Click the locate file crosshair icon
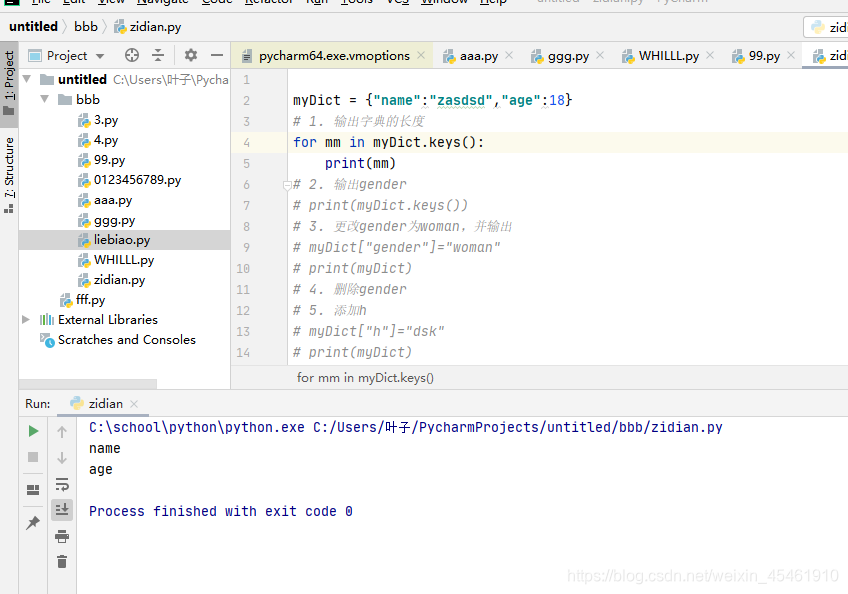The height and width of the screenshot is (594, 848). click(x=132, y=55)
